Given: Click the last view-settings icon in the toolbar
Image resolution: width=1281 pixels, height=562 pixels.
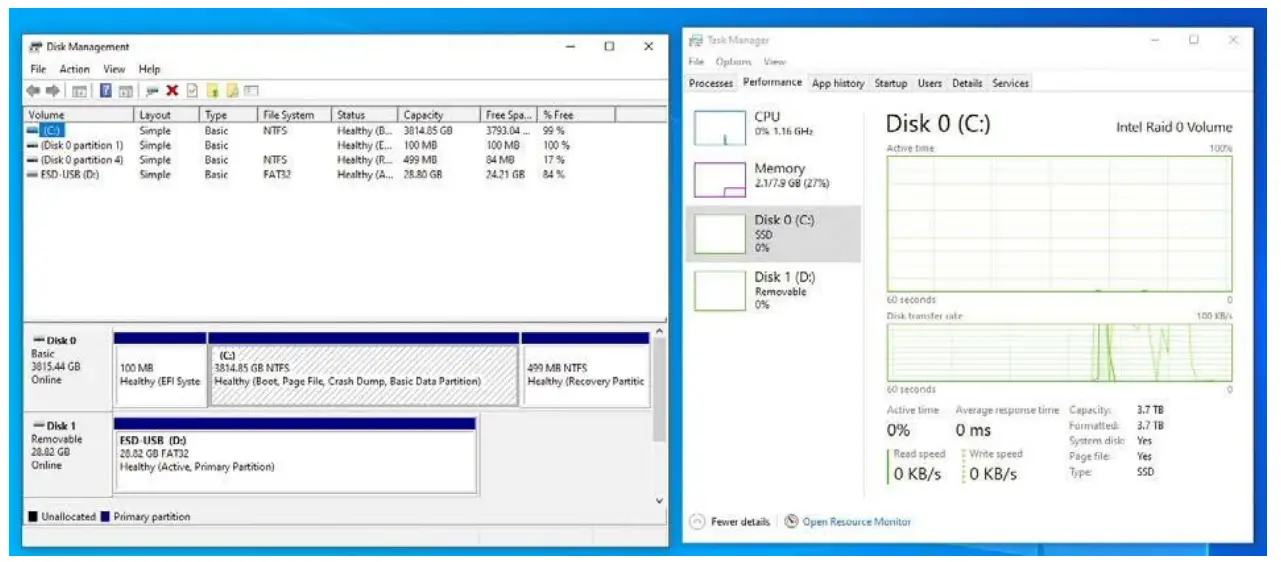Looking at the screenshot, I should pos(252,91).
